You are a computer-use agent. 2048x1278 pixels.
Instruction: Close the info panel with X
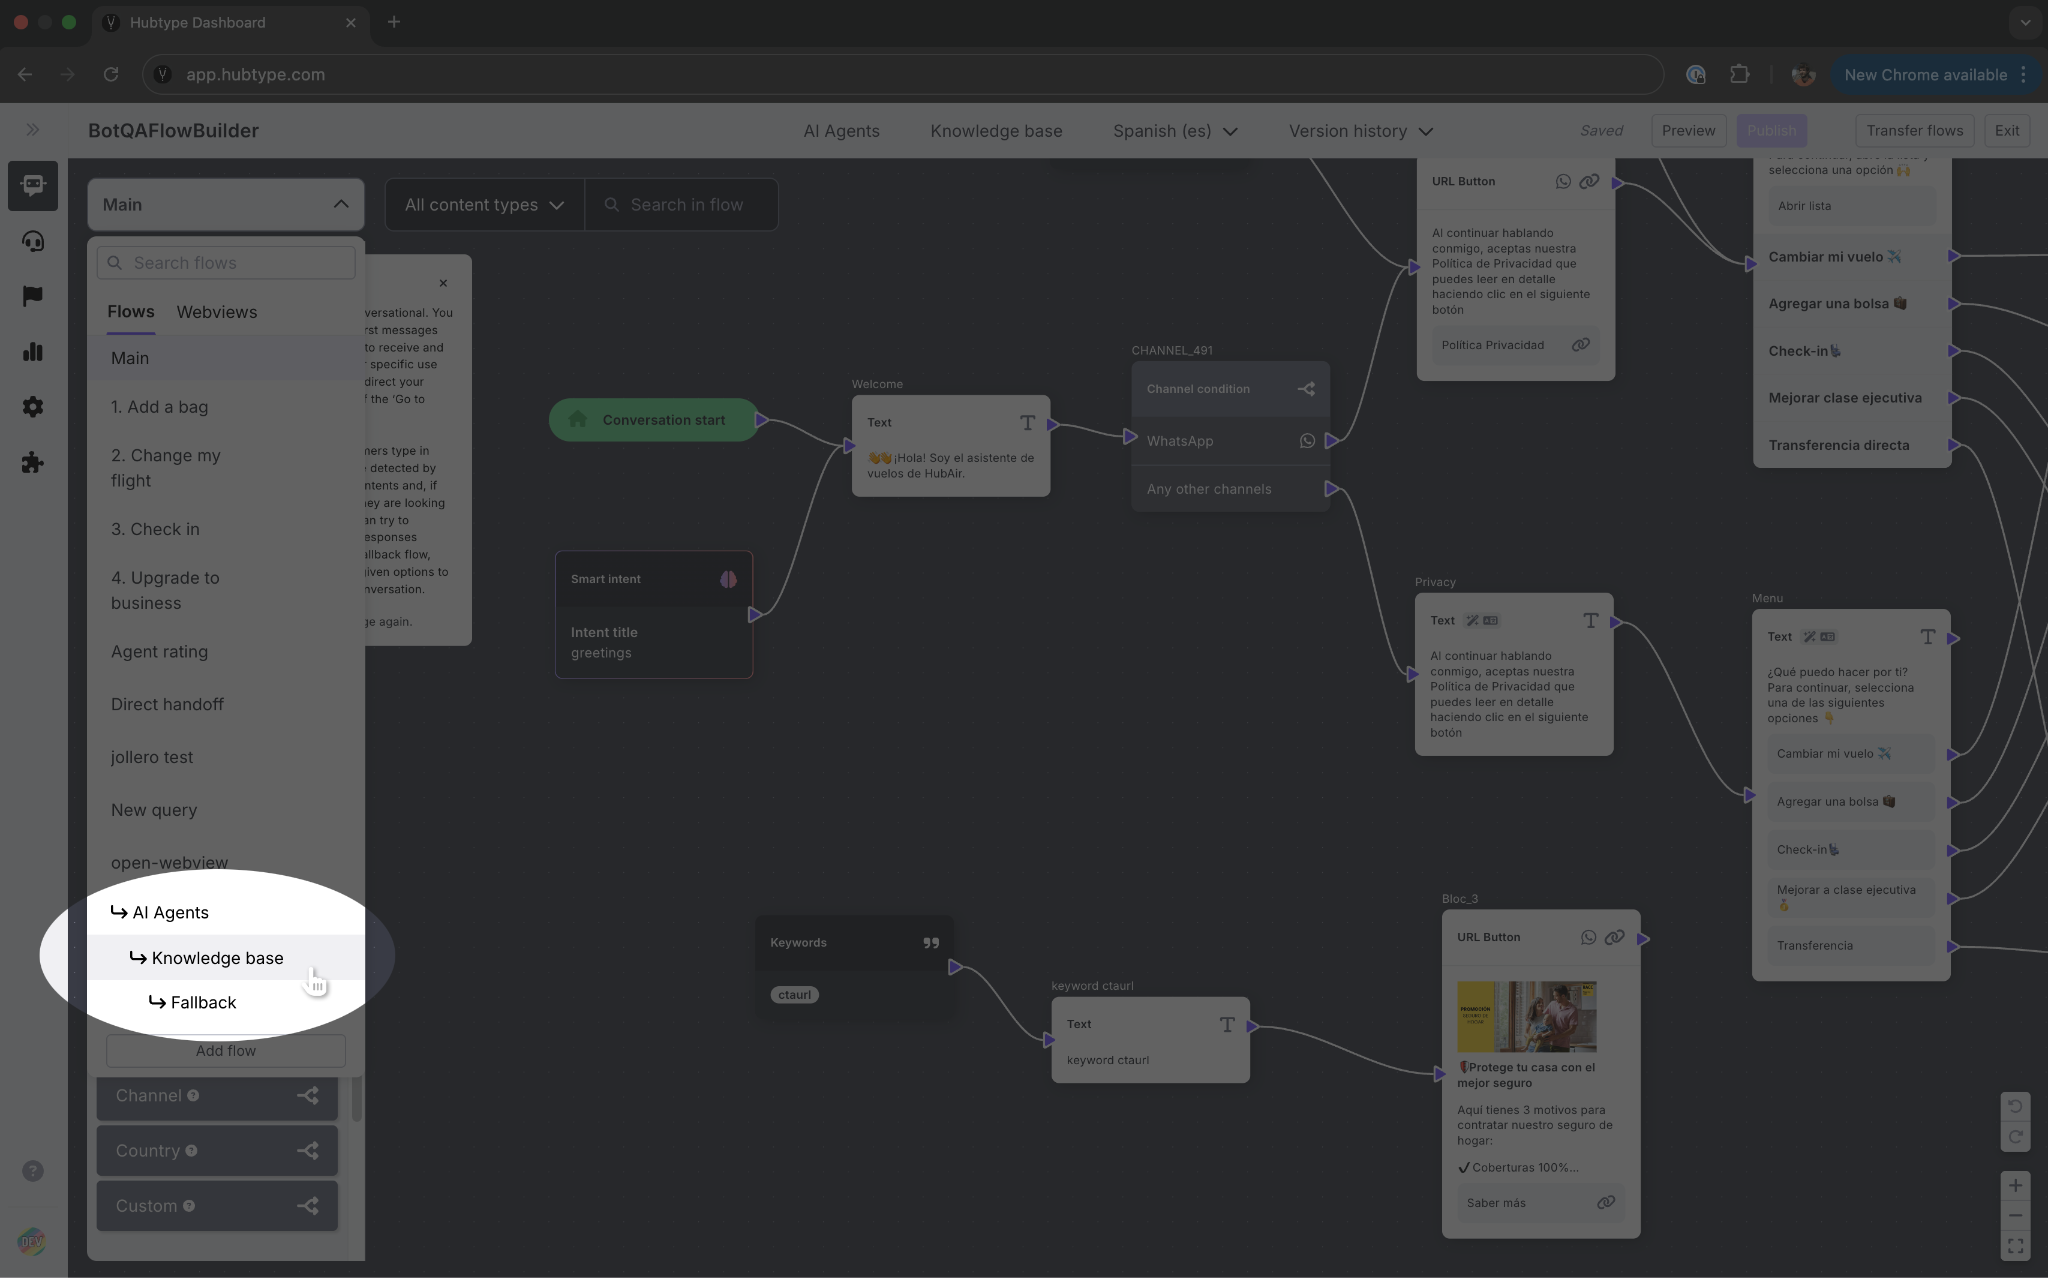[x=443, y=283]
